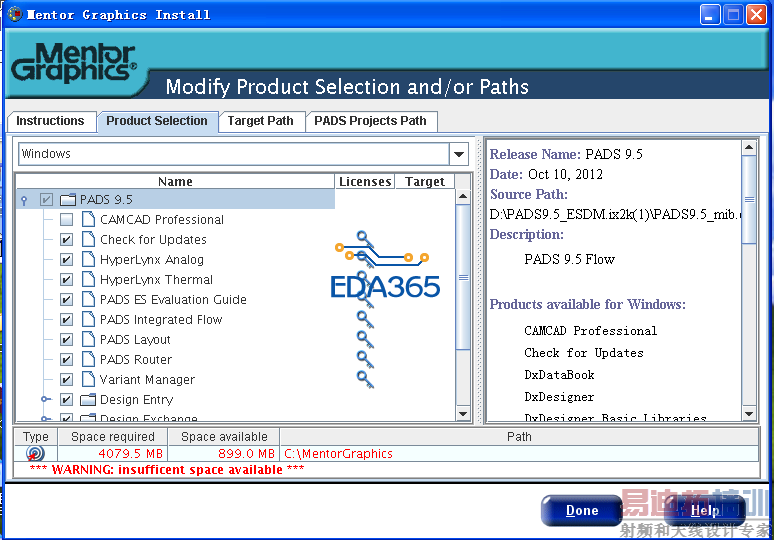The image size is (774, 540).
Task: Click the license key icon for Check for Updates
Action: (365, 239)
